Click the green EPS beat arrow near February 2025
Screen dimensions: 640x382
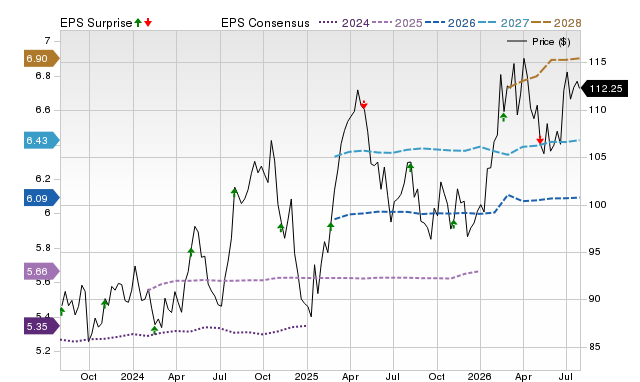coord(331,226)
